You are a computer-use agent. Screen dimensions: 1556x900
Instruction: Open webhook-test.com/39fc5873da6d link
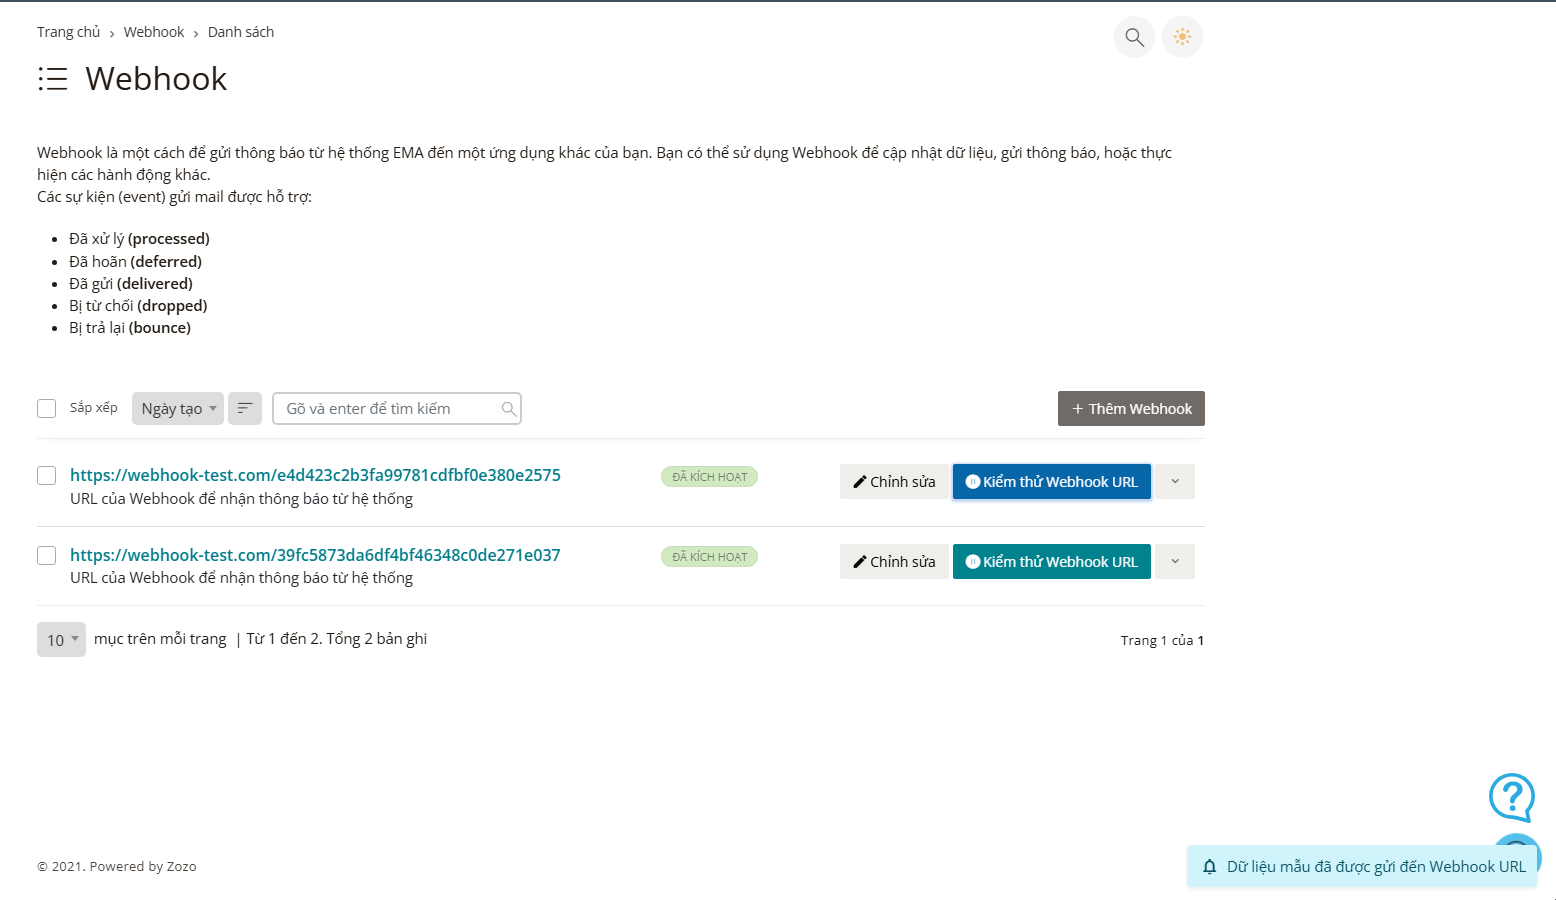point(315,555)
